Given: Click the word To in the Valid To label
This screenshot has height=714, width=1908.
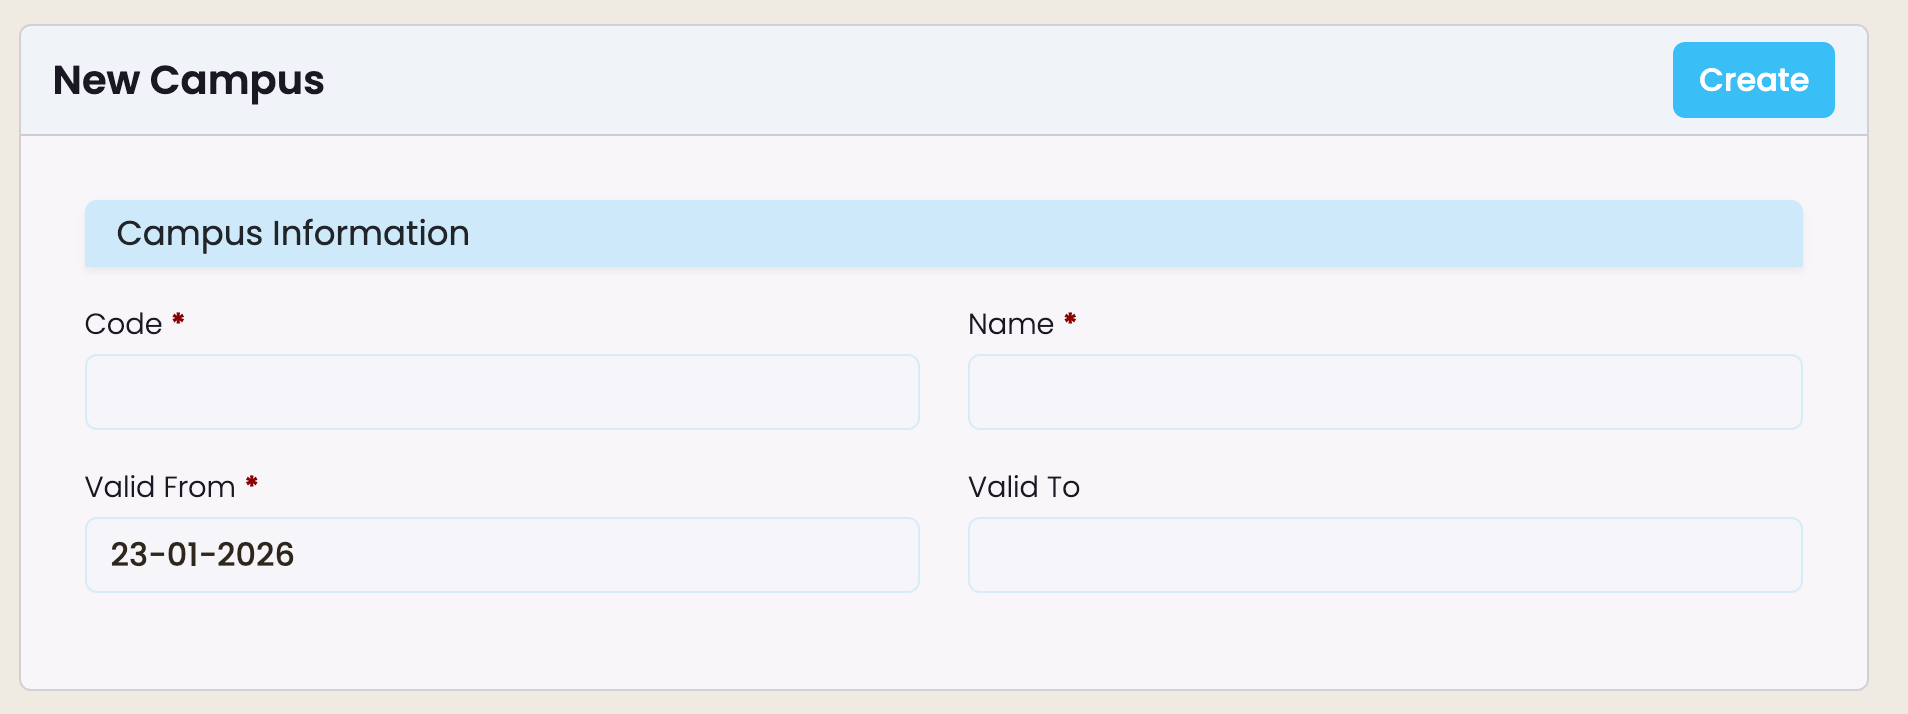Looking at the screenshot, I should tap(1063, 487).
